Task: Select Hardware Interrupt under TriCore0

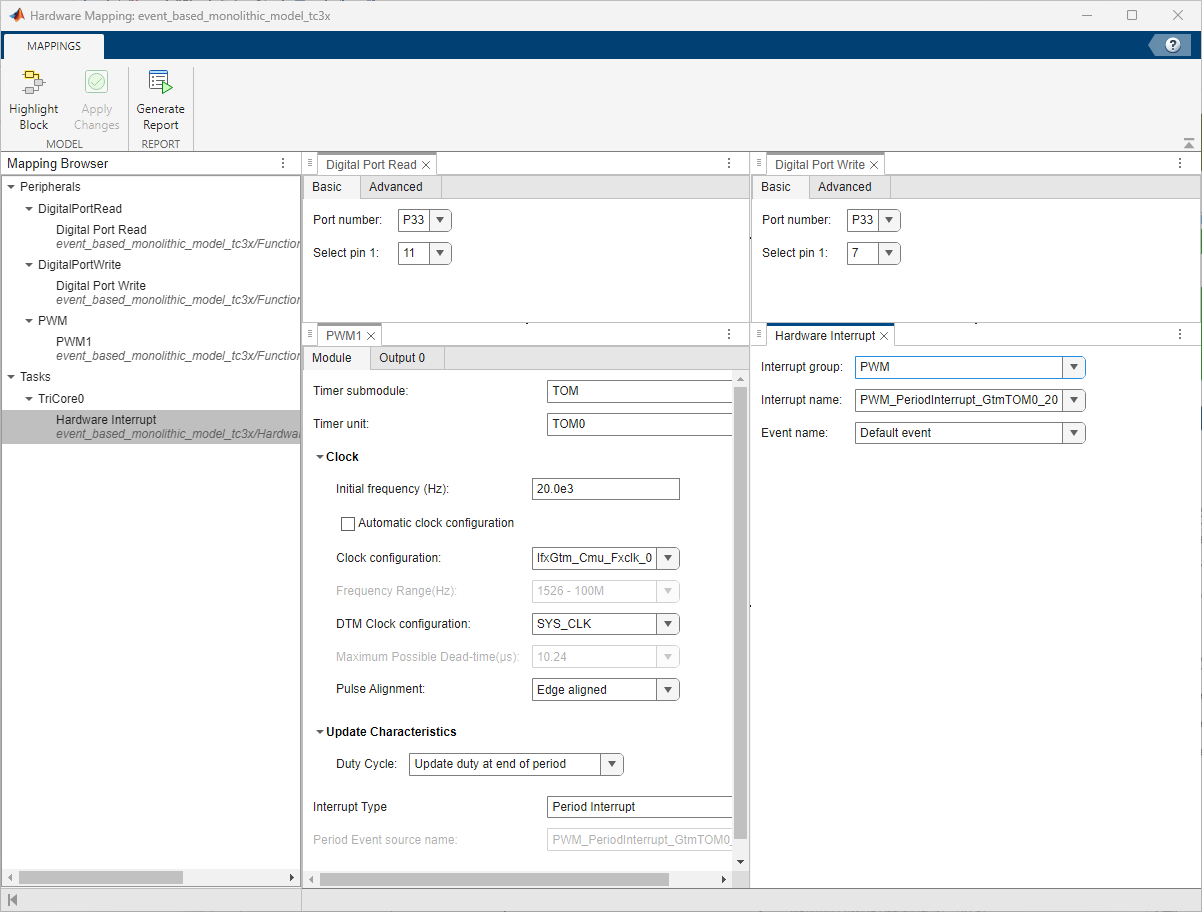Action: 106,419
